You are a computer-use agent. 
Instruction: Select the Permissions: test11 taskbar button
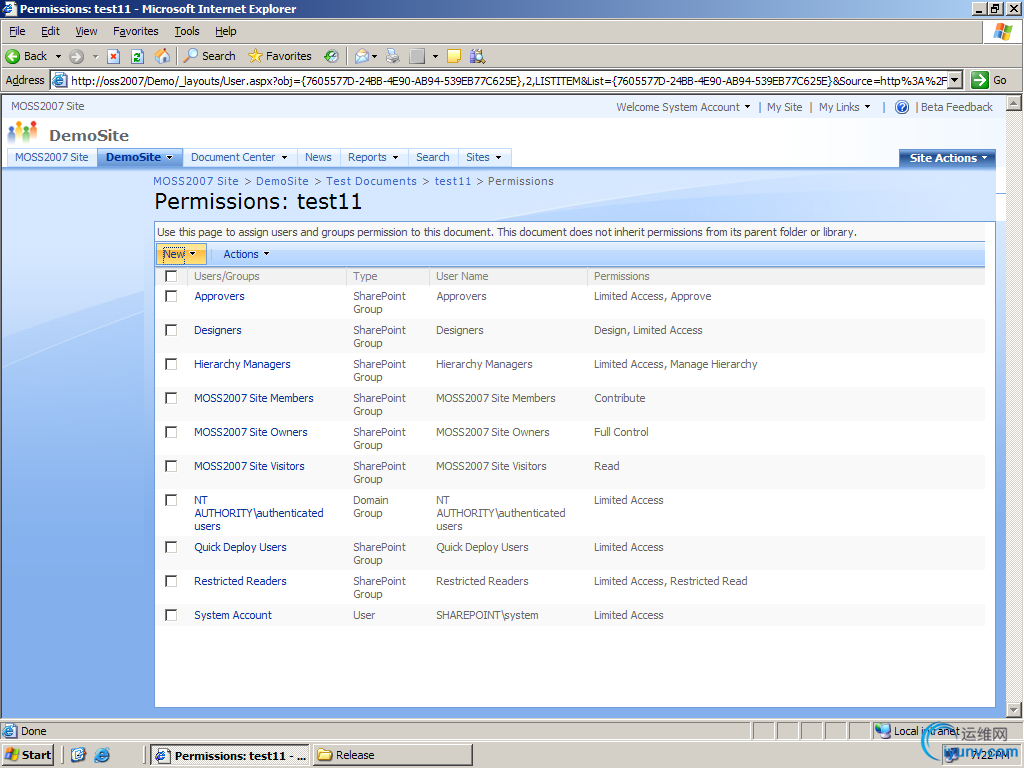231,755
